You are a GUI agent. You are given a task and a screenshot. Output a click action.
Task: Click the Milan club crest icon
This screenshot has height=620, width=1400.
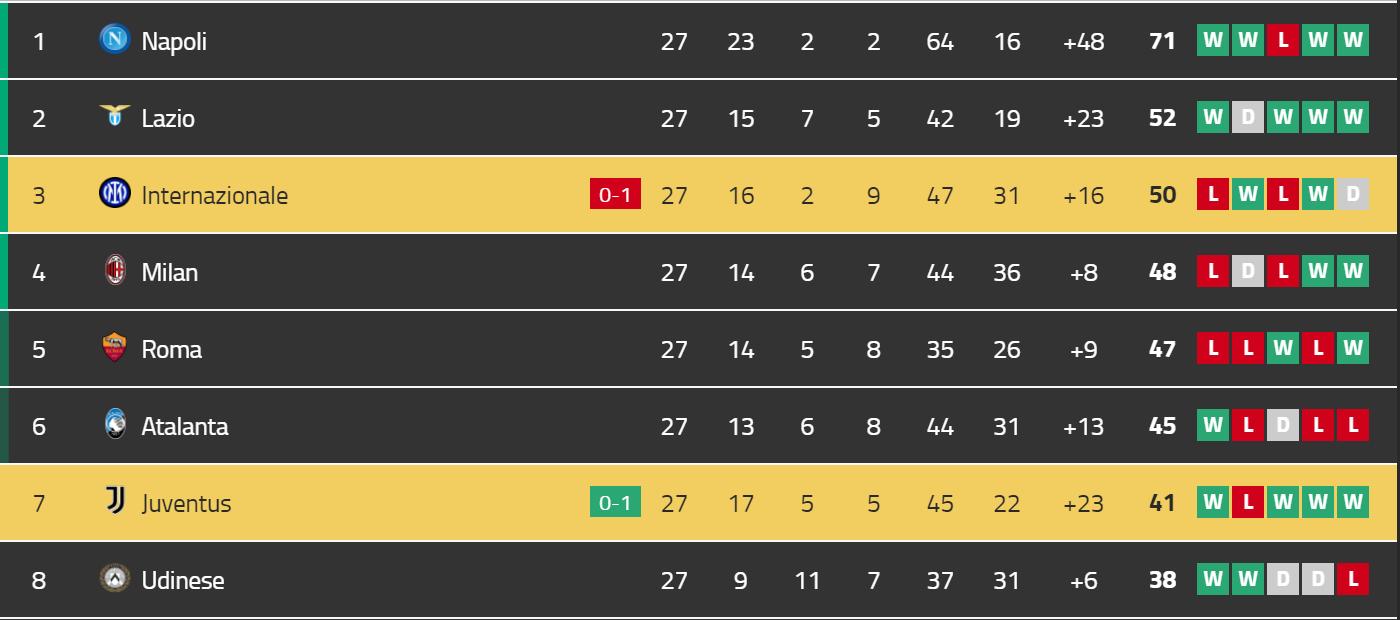click(115, 271)
